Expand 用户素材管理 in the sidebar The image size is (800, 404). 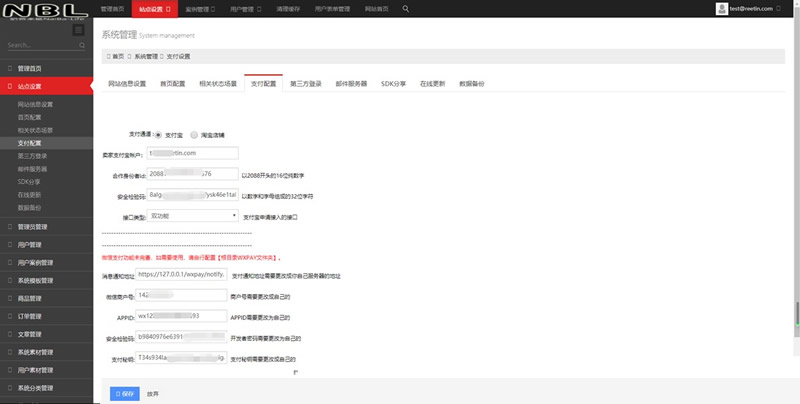(x=46, y=370)
